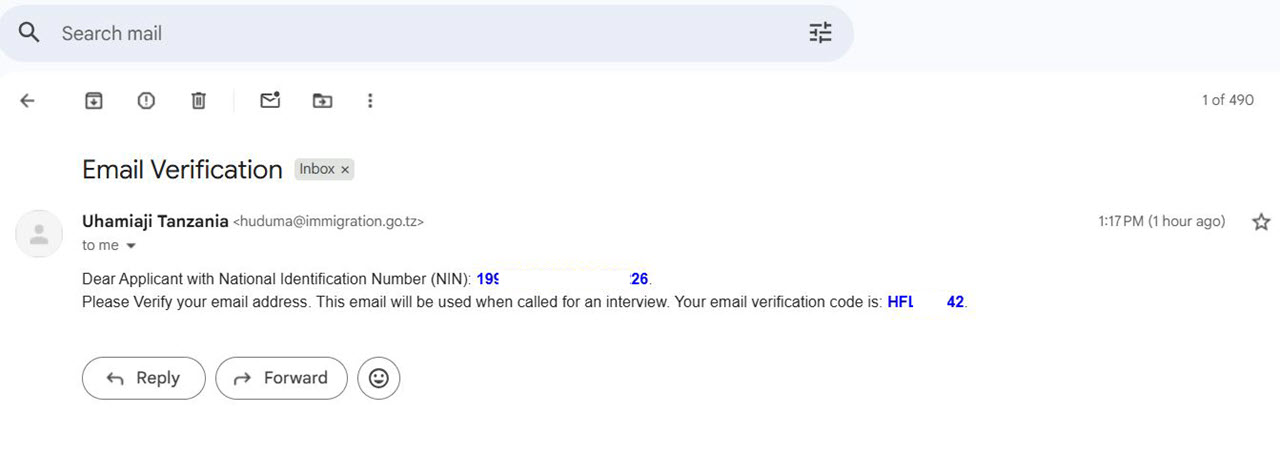The height and width of the screenshot is (476, 1280).
Task: Click the search magnifier icon
Action: [x=30, y=33]
